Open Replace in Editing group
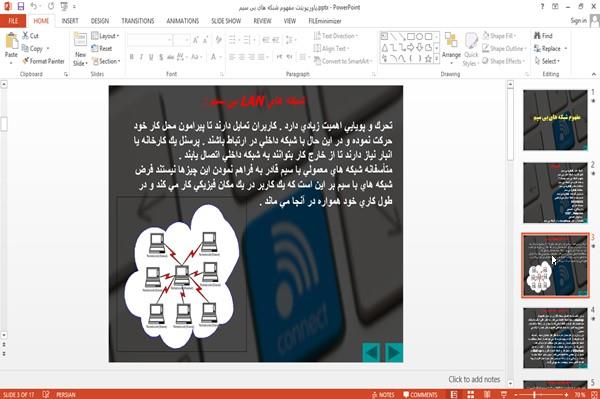 pos(551,49)
